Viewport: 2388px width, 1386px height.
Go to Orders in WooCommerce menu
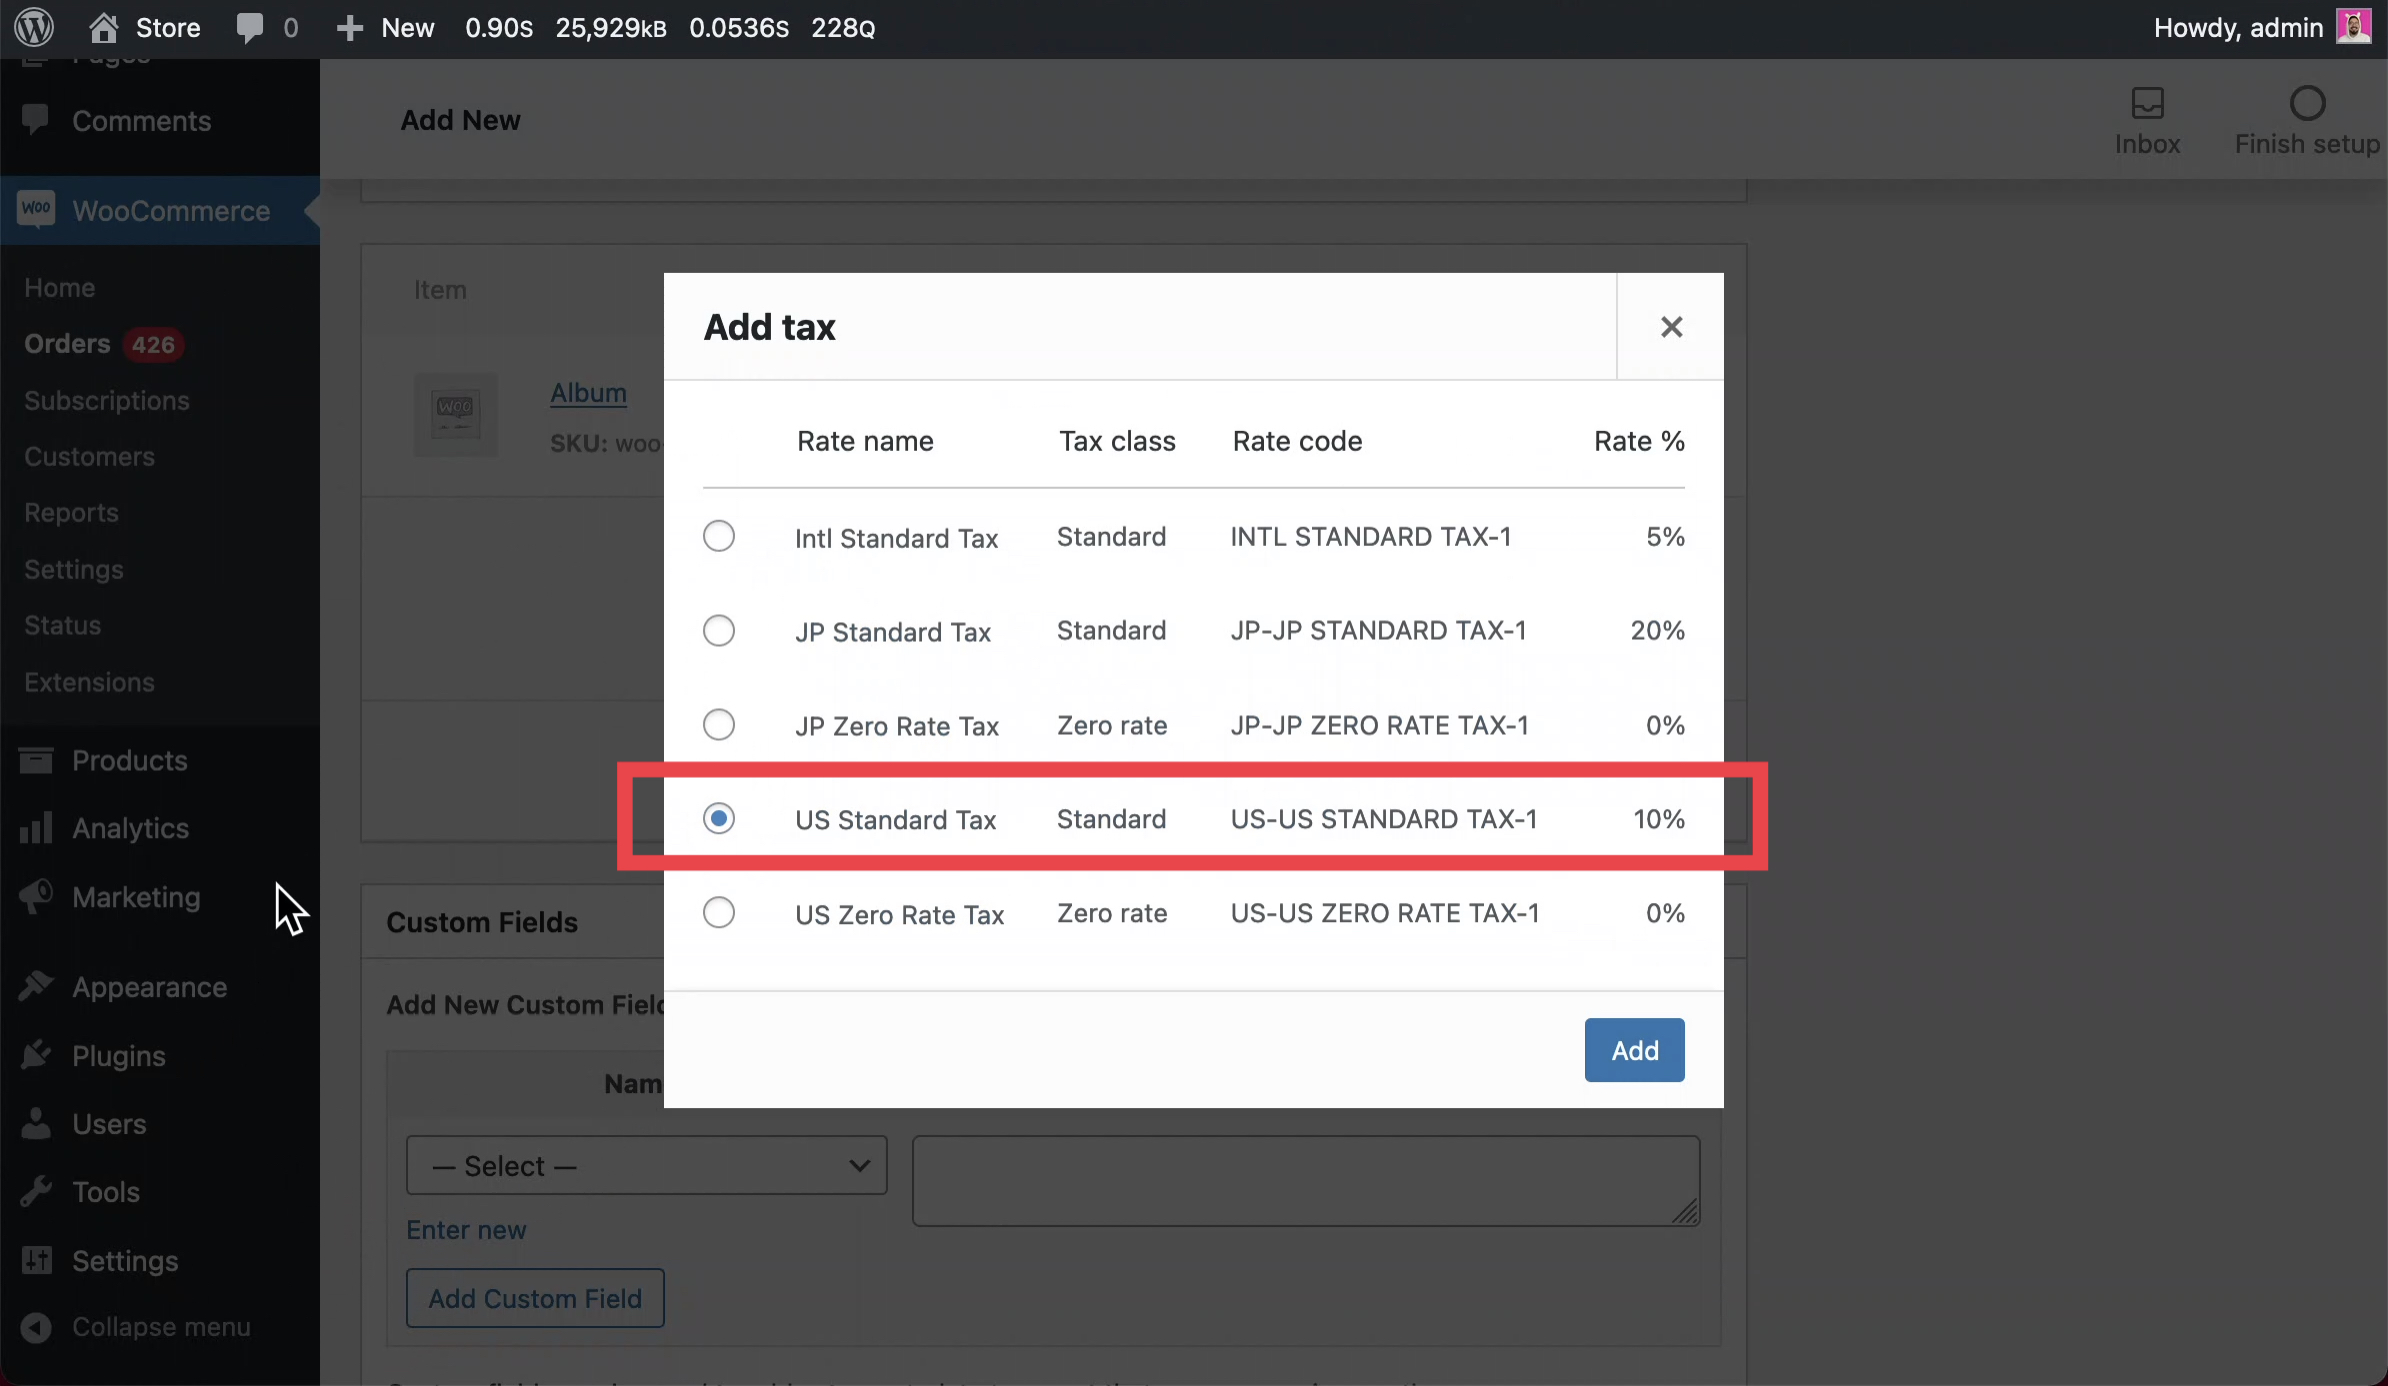(x=67, y=343)
